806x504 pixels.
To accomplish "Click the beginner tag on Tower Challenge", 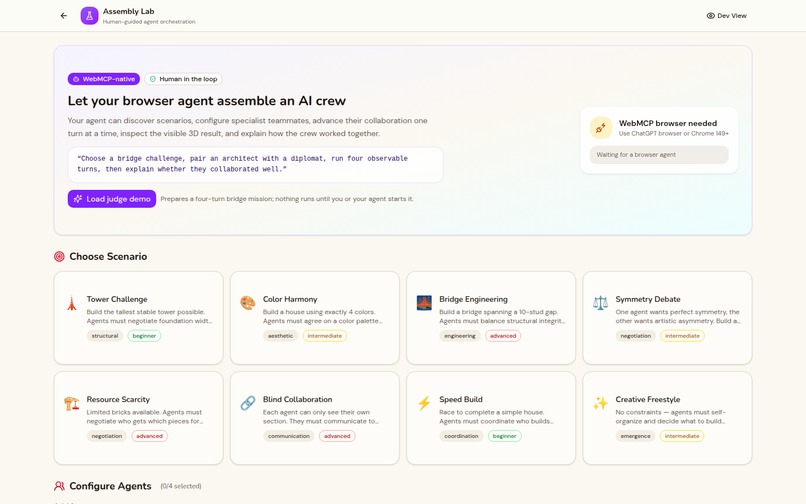I will [x=144, y=336].
